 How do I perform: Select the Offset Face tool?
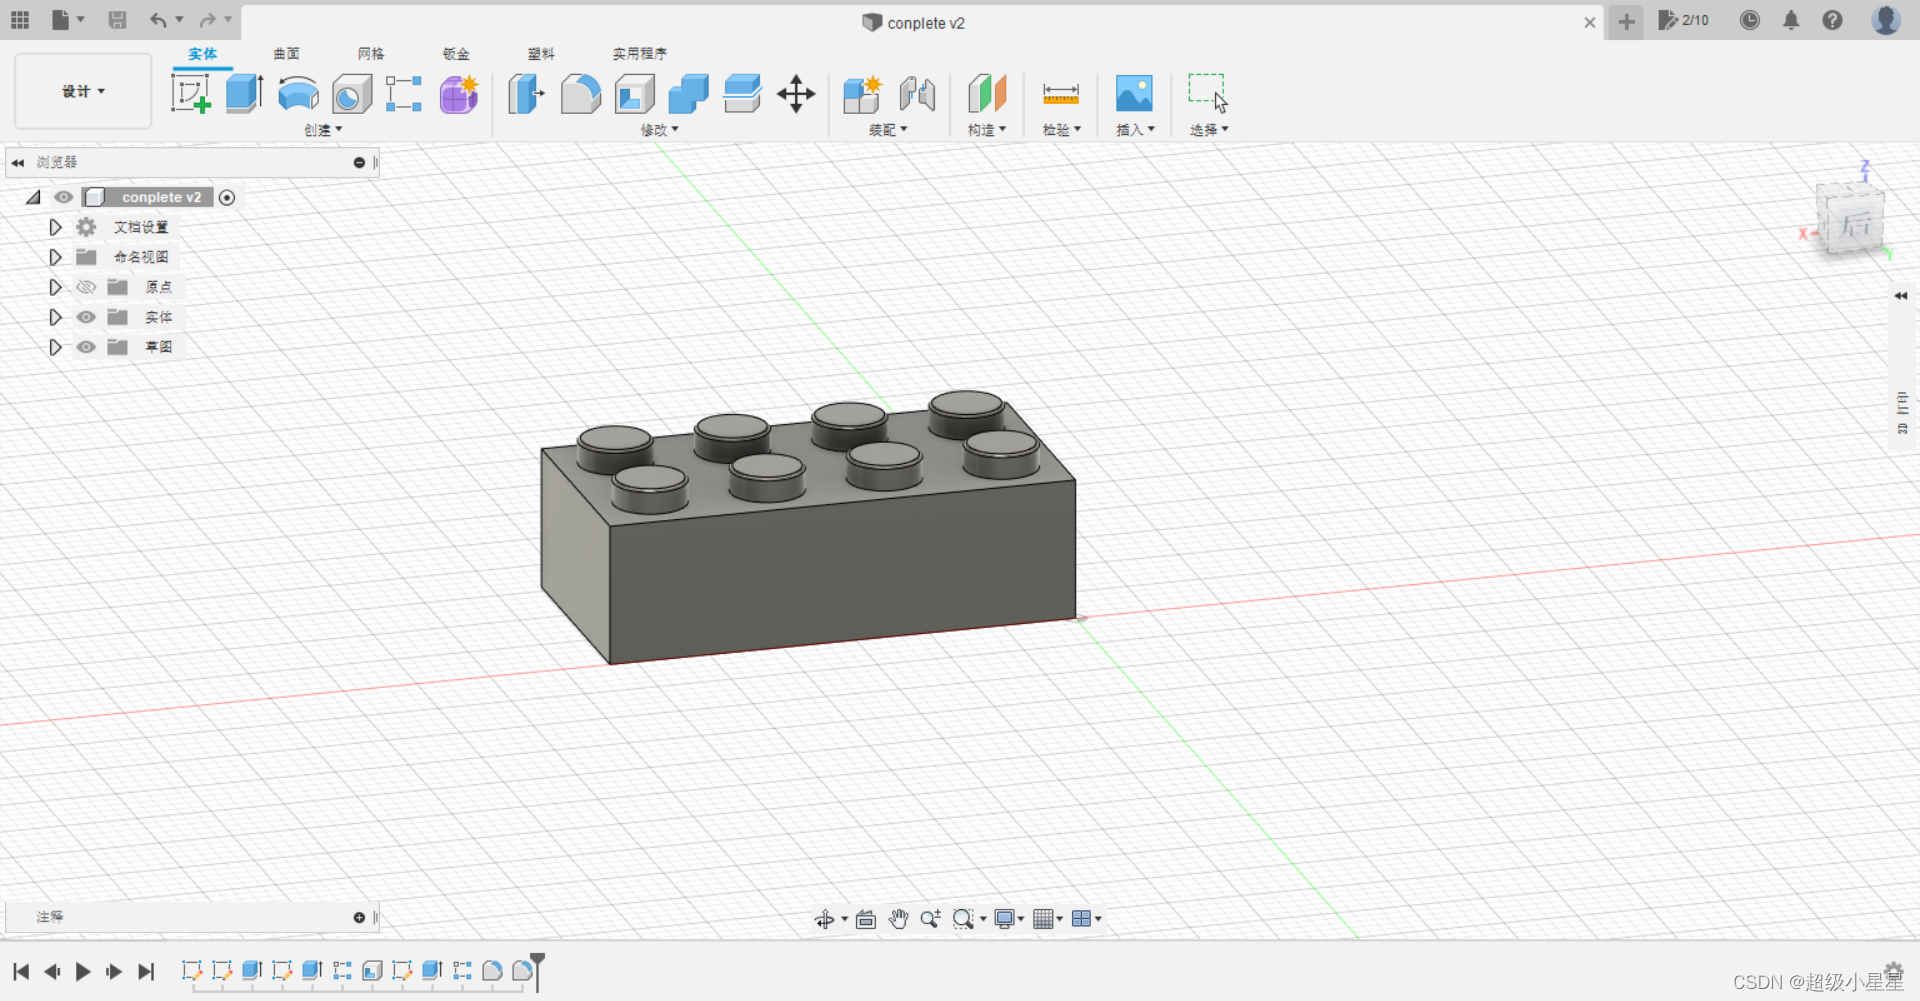tap(742, 94)
